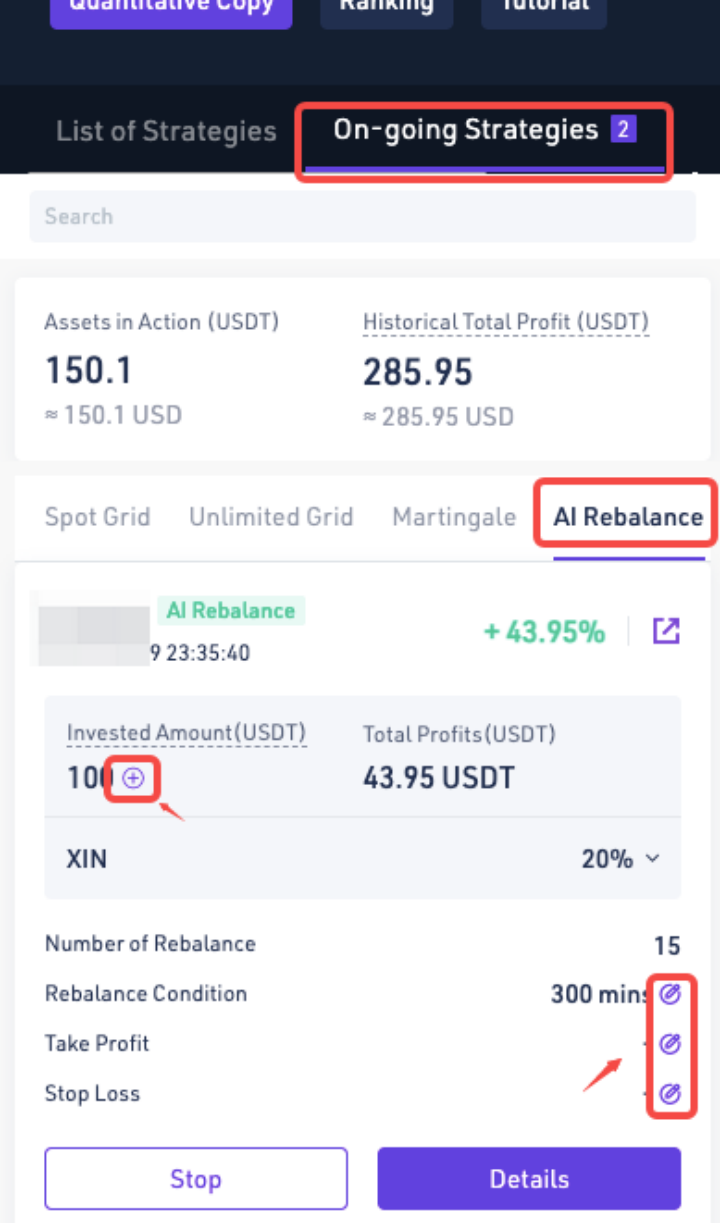Edit the Take Profit setting
This screenshot has width=720, height=1223.
(x=671, y=1043)
